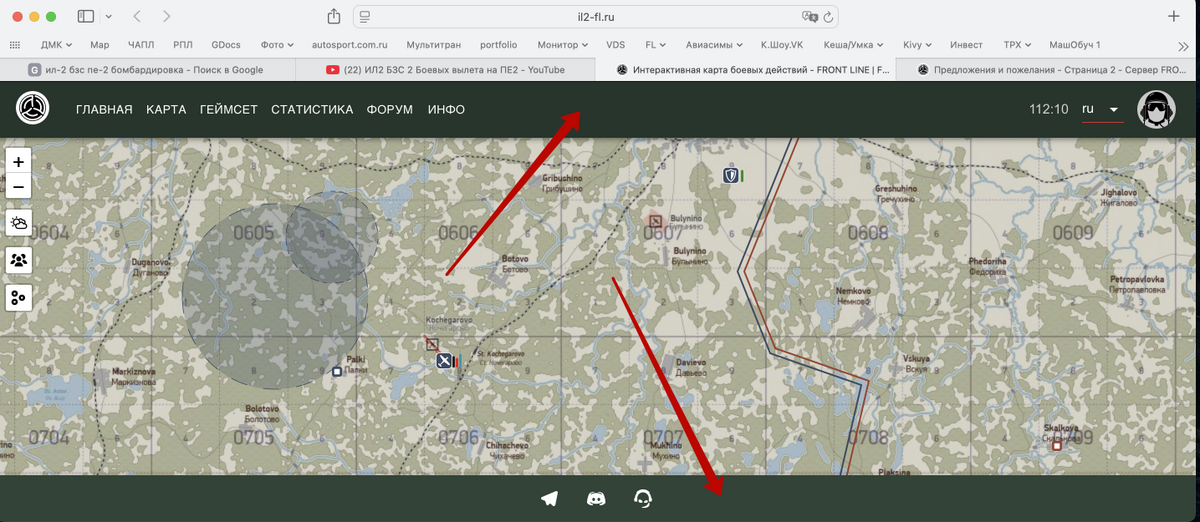Select the shield marker near Bulynino
Screen dimensions: 1200x522
(x=731, y=176)
